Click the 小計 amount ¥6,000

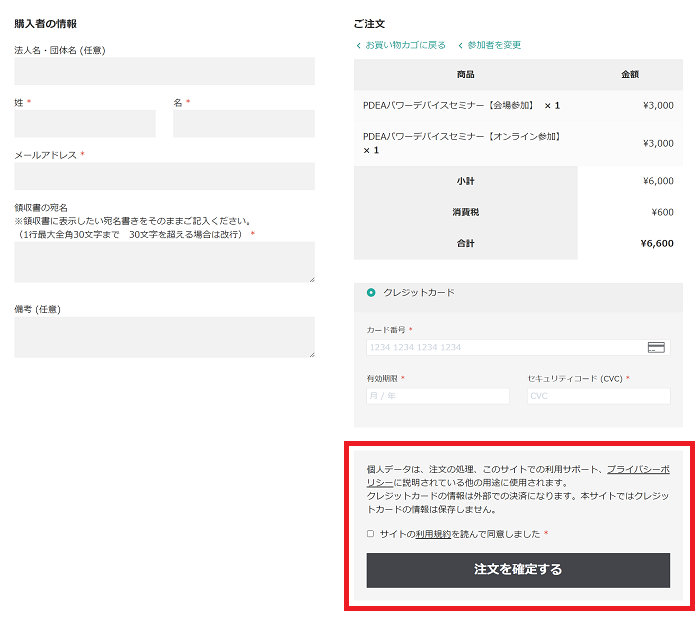658,181
